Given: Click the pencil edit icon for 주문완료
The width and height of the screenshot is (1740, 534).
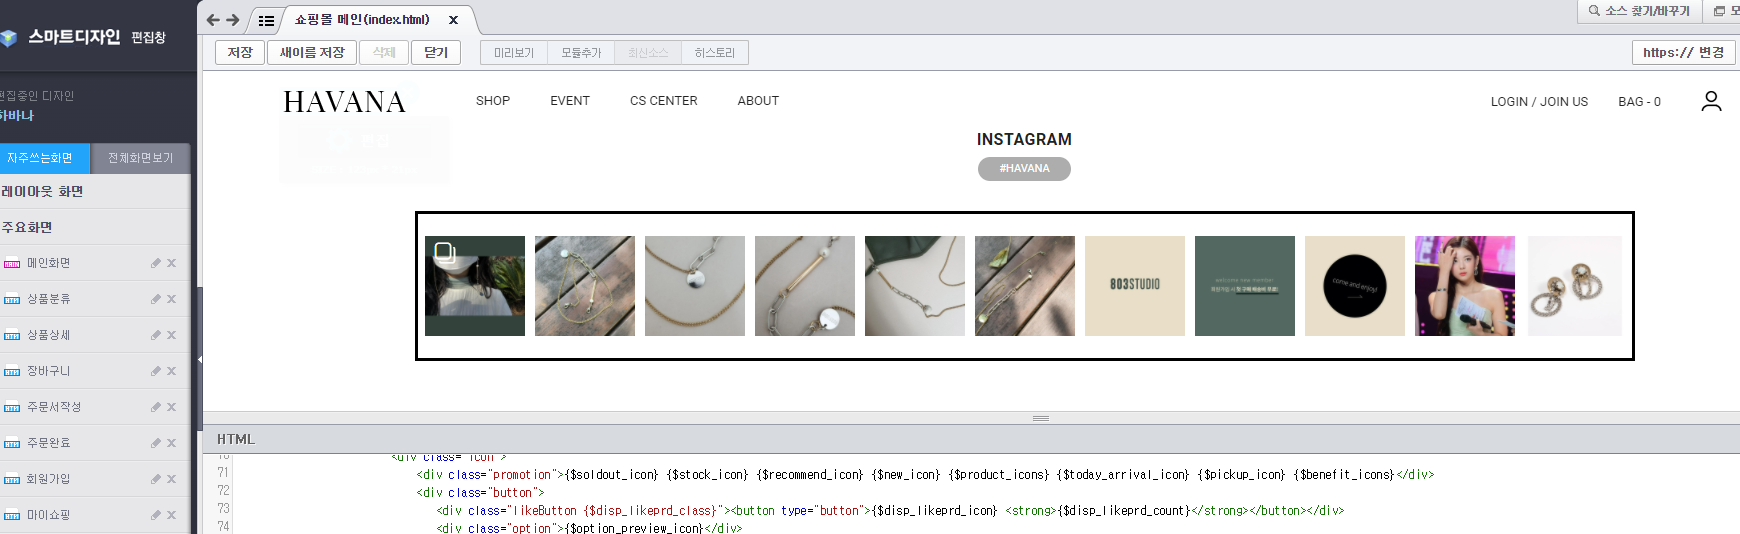Looking at the screenshot, I should pyautogui.click(x=156, y=443).
